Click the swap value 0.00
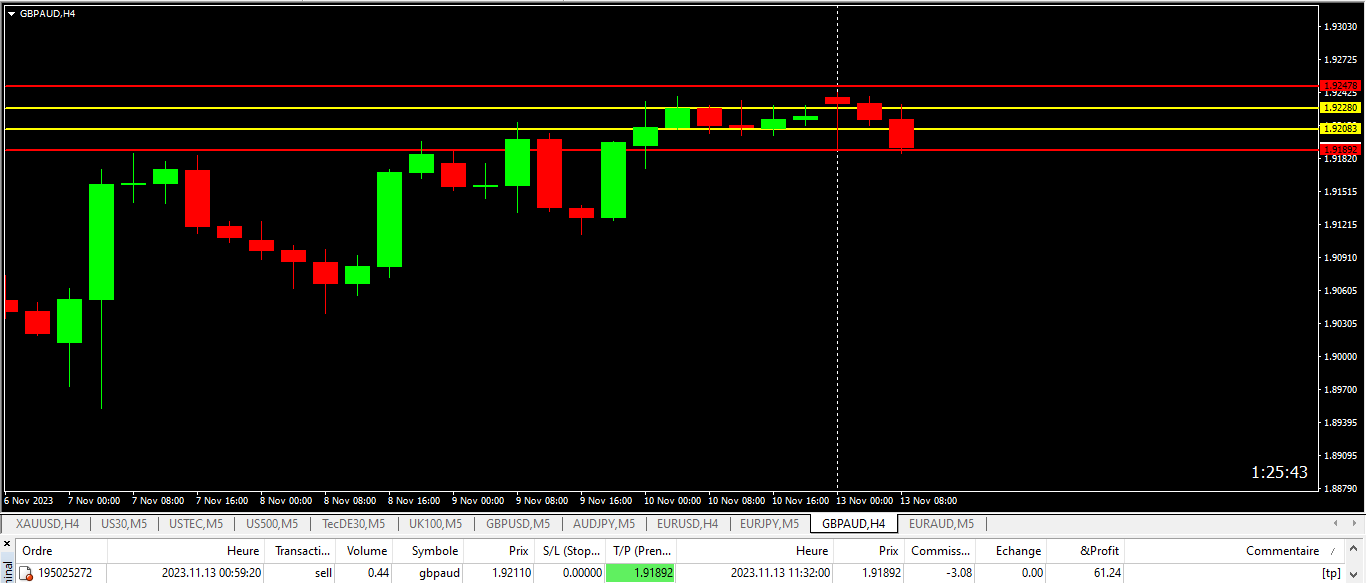Screen dimensions: 1366x583 [1031, 573]
